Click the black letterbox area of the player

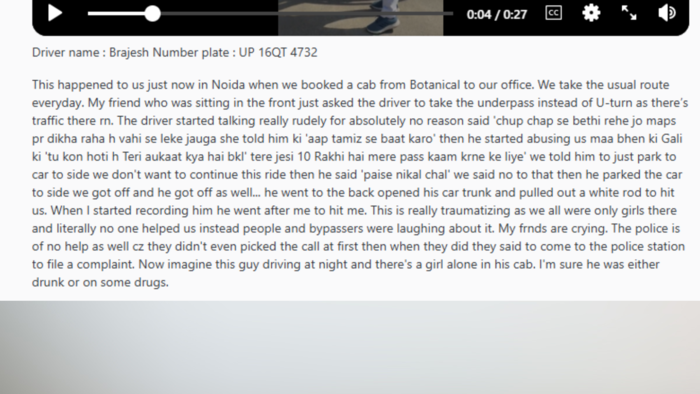[179, 28]
